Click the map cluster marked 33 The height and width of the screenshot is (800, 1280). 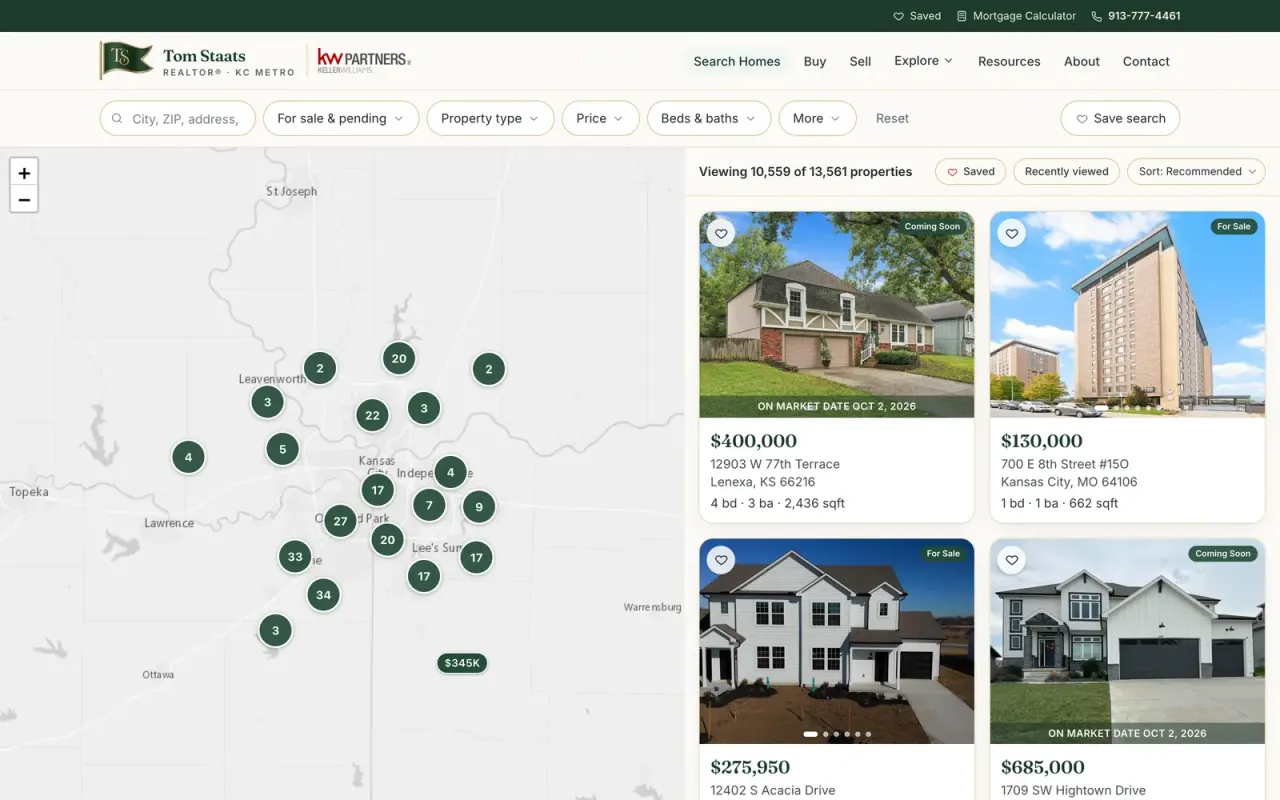click(295, 557)
